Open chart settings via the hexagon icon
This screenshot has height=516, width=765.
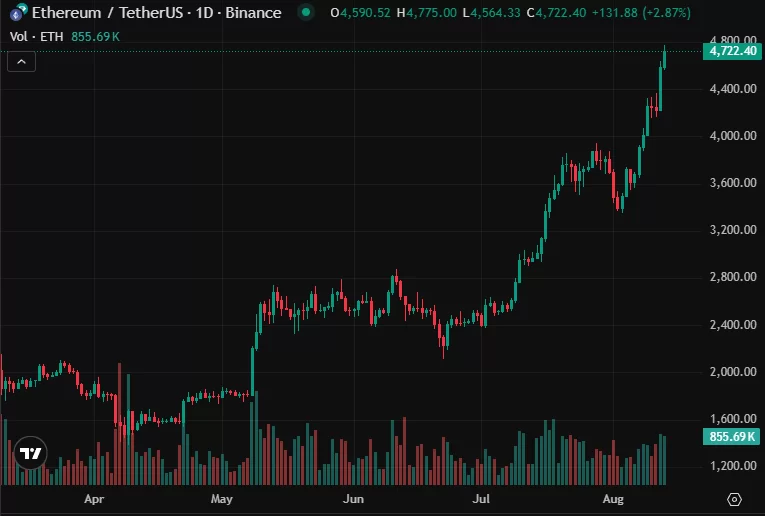[x=734, y=499]
